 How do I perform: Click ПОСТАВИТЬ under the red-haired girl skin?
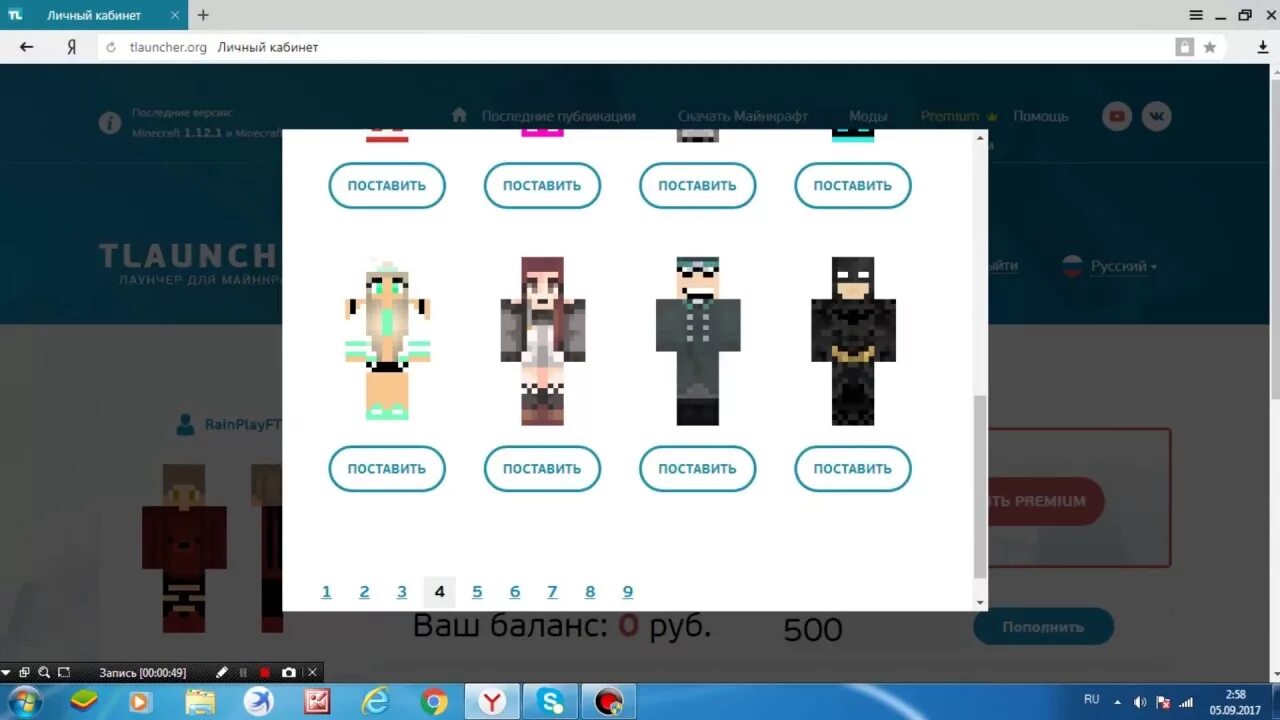tap(542, 468)
